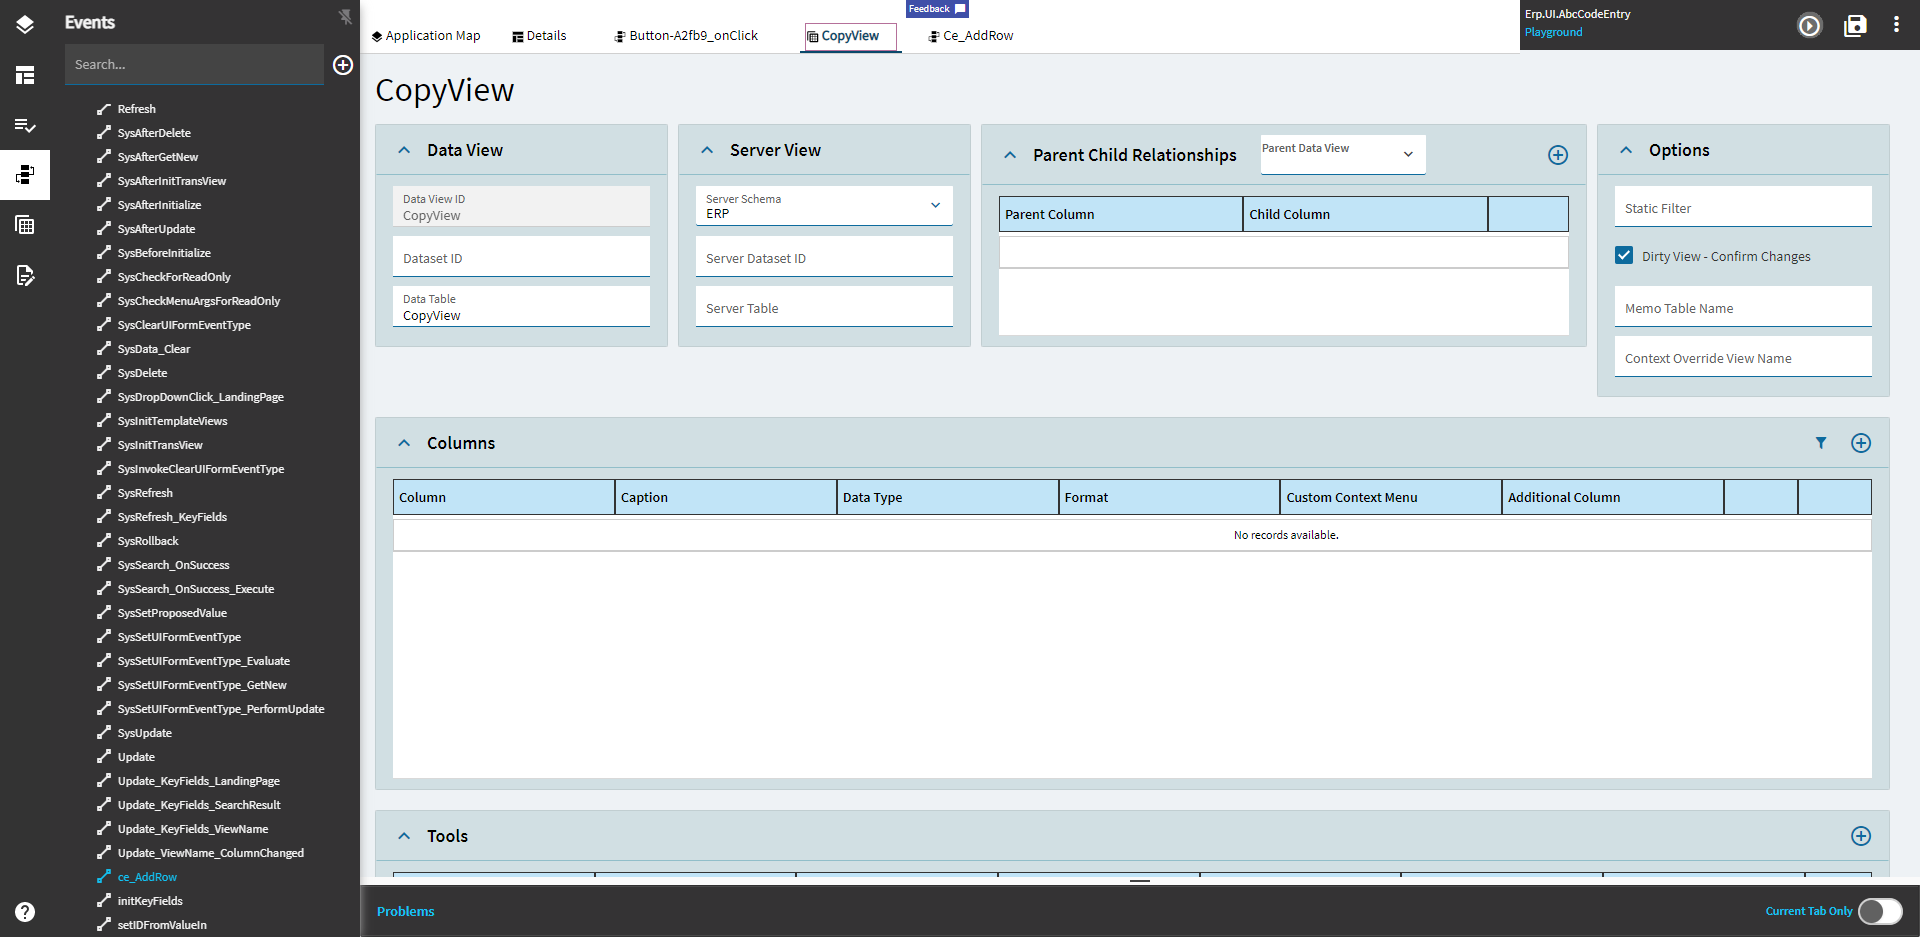
Task: Click the layers icon in left sidebar
Action: pos(25,25)
